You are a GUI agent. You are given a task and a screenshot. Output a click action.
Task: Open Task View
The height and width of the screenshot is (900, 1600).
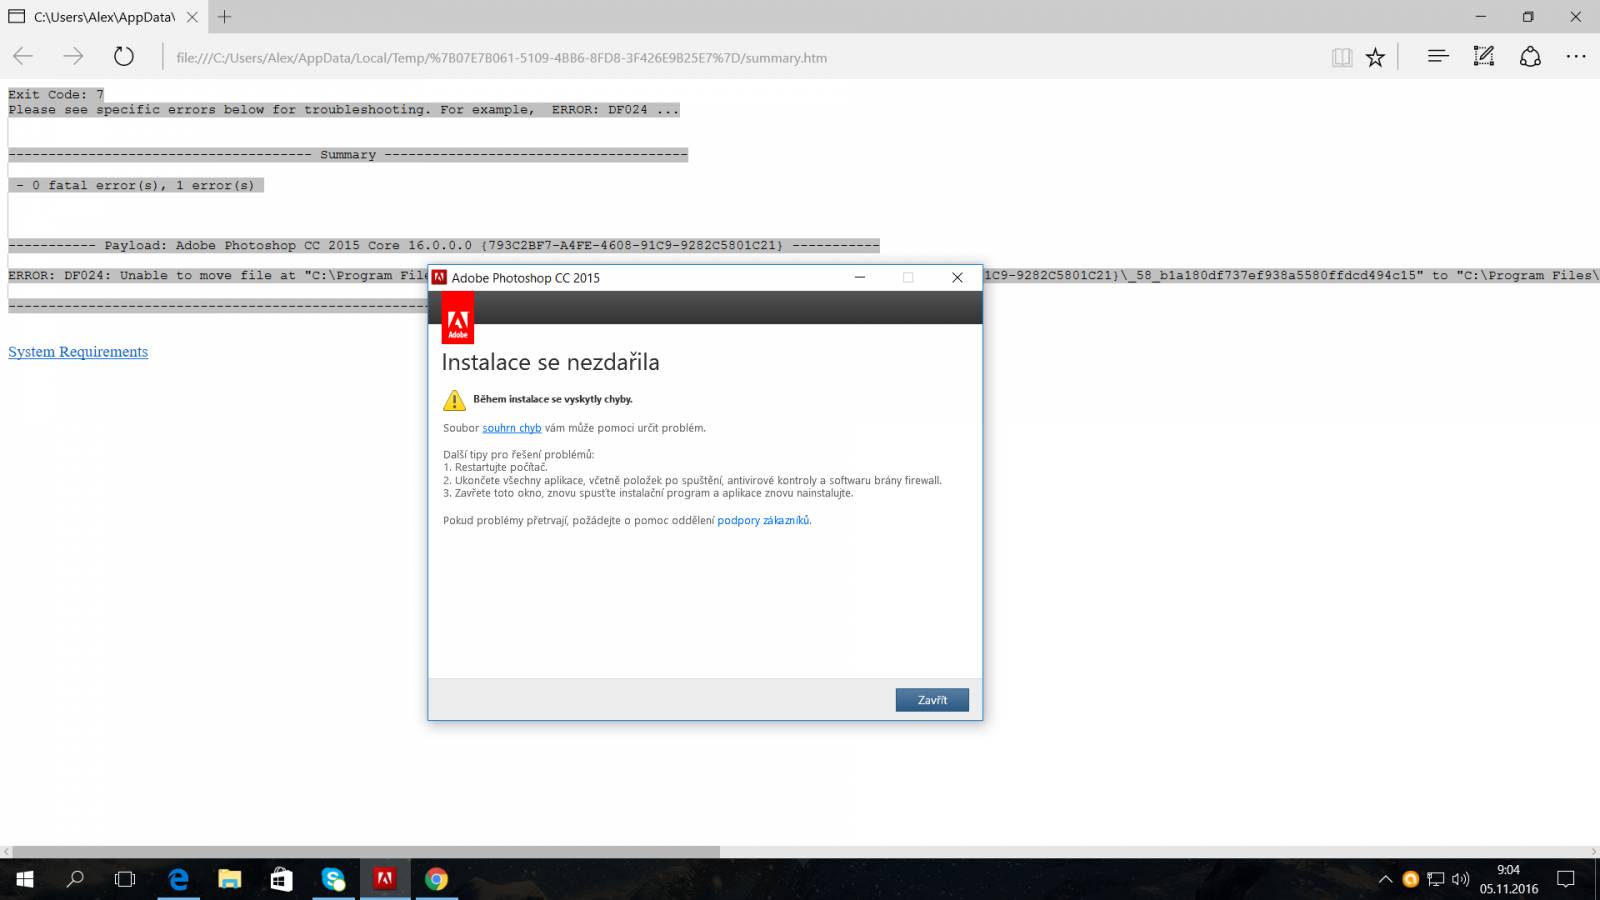click(125, 879)
